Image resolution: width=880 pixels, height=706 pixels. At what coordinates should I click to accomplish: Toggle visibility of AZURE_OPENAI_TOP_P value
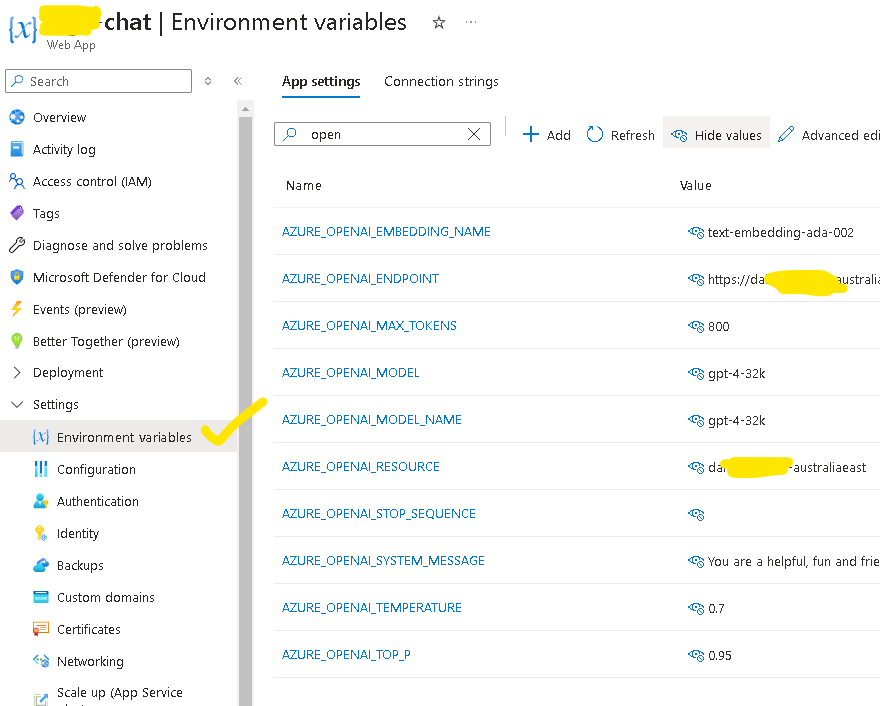coord(696,655)
